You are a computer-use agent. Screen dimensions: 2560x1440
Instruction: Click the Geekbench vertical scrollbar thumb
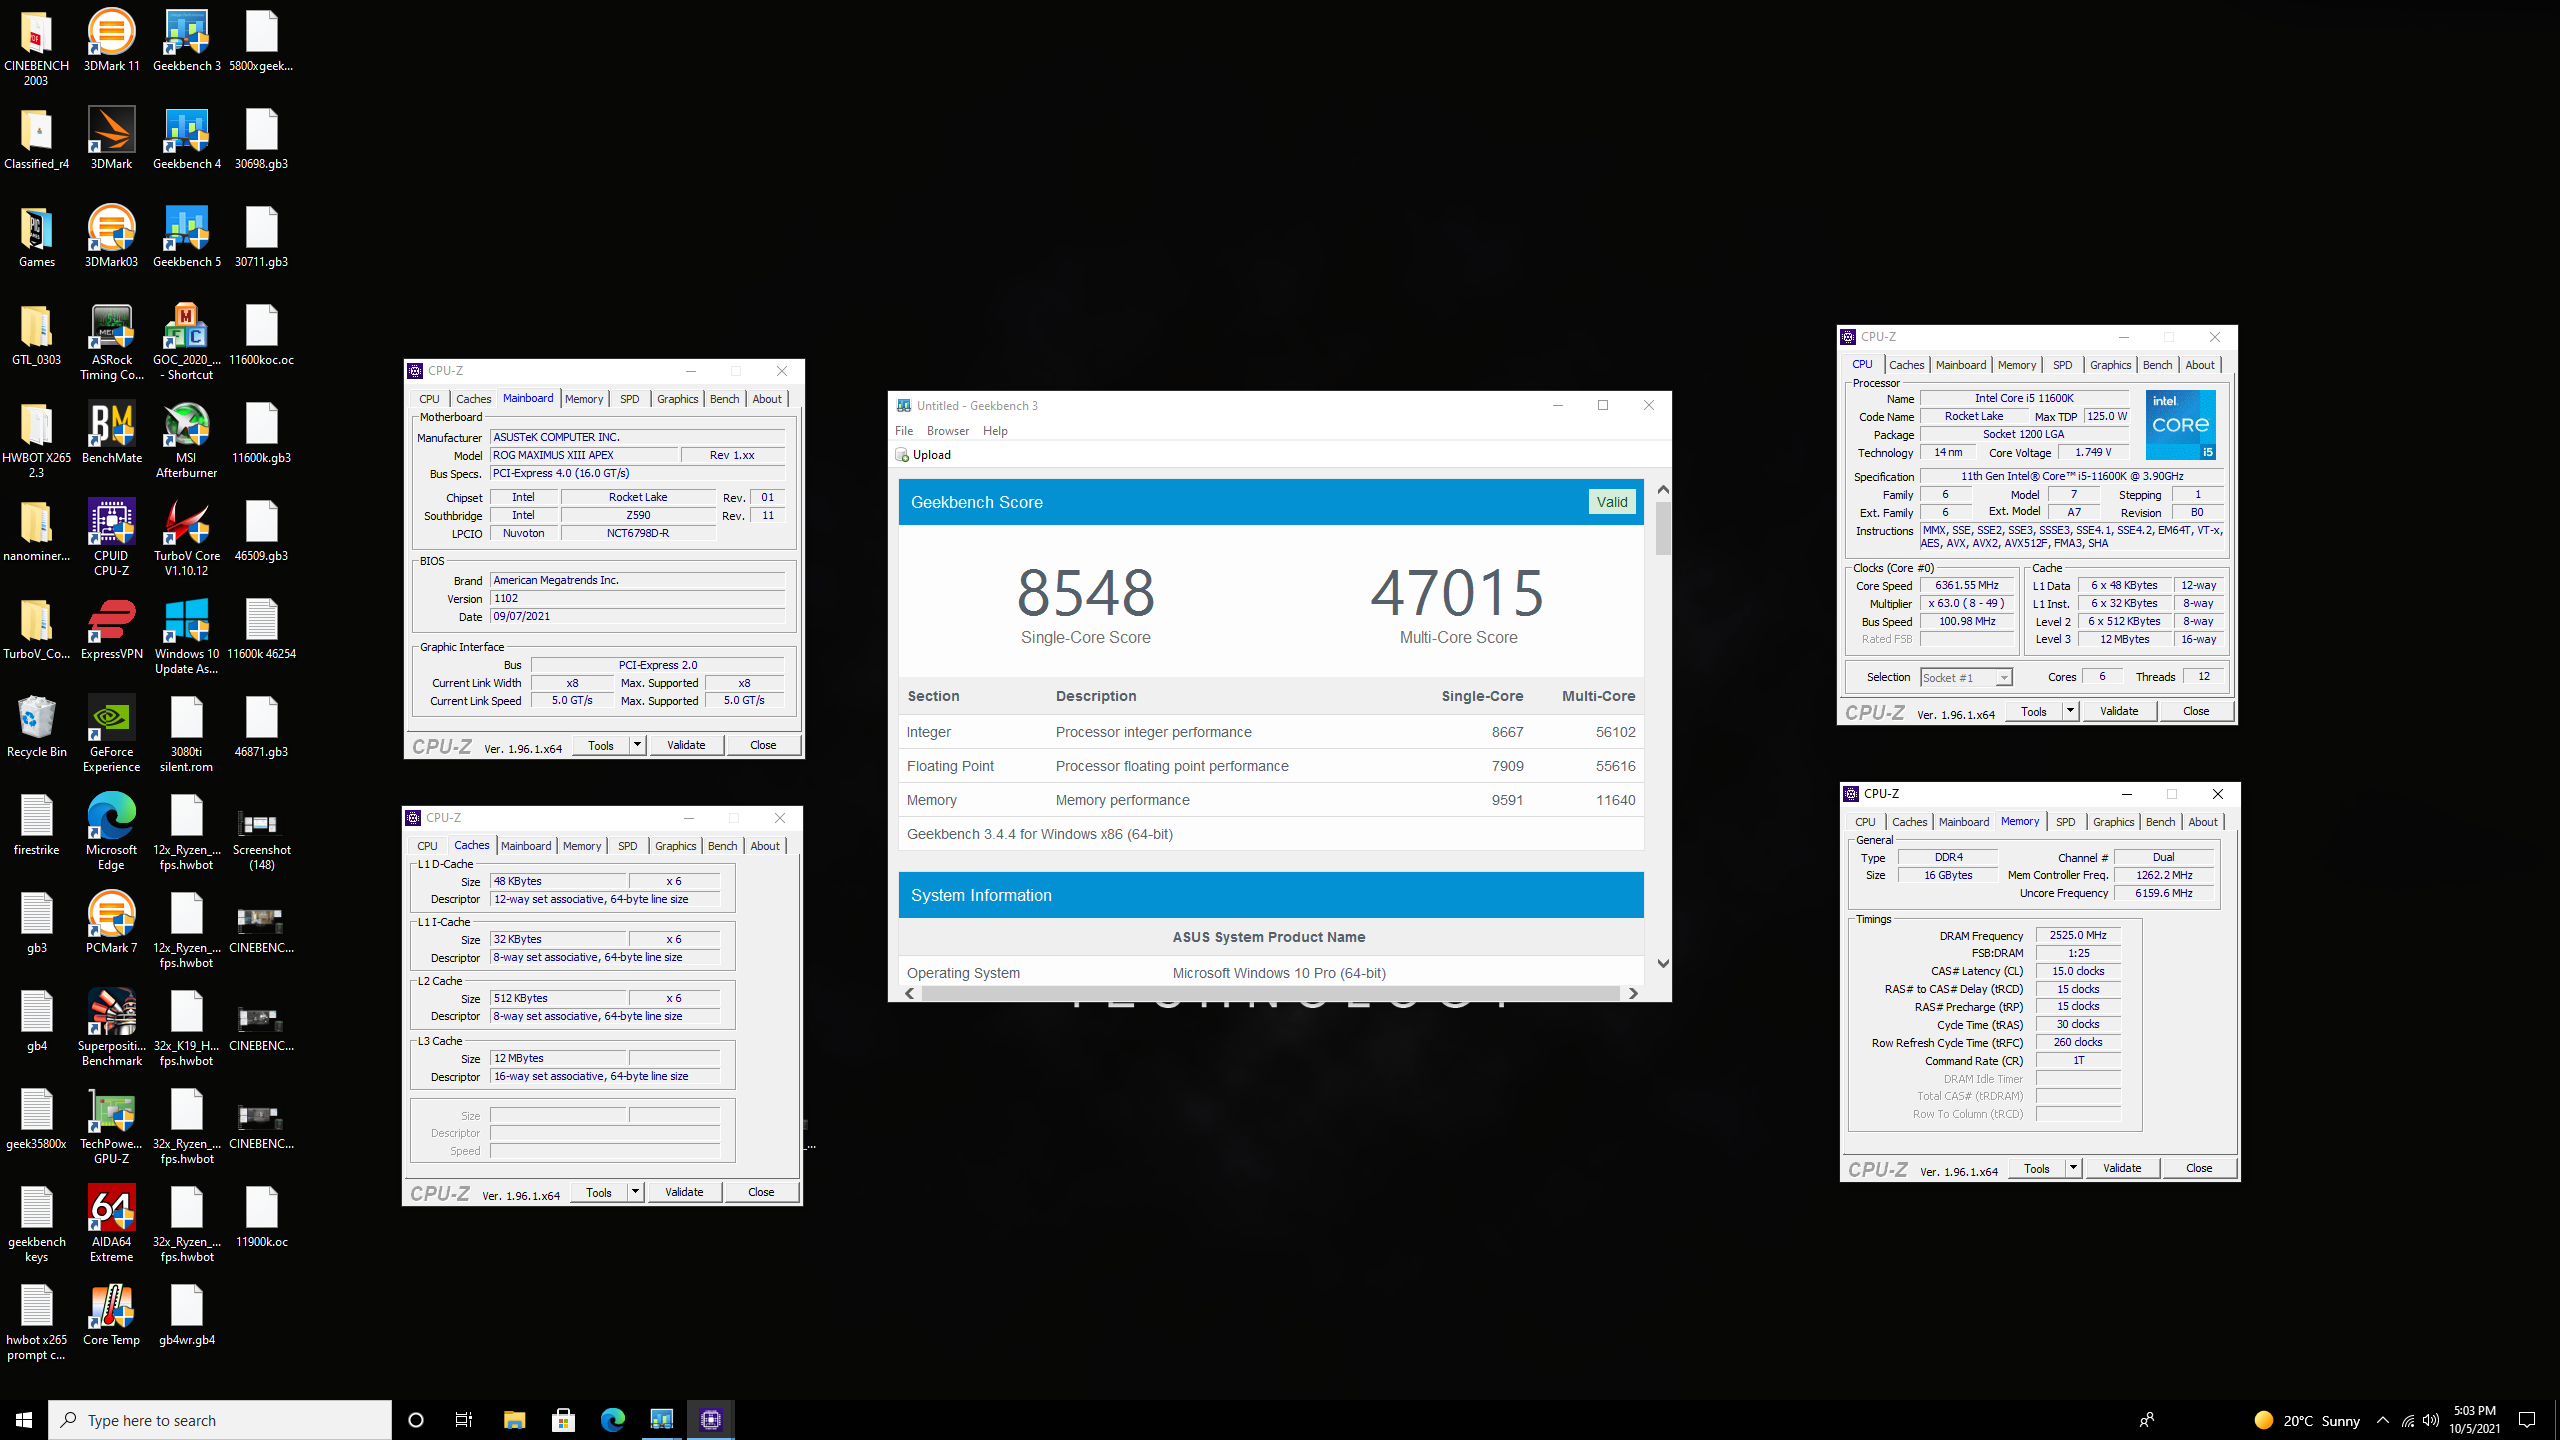[1663, 528]
